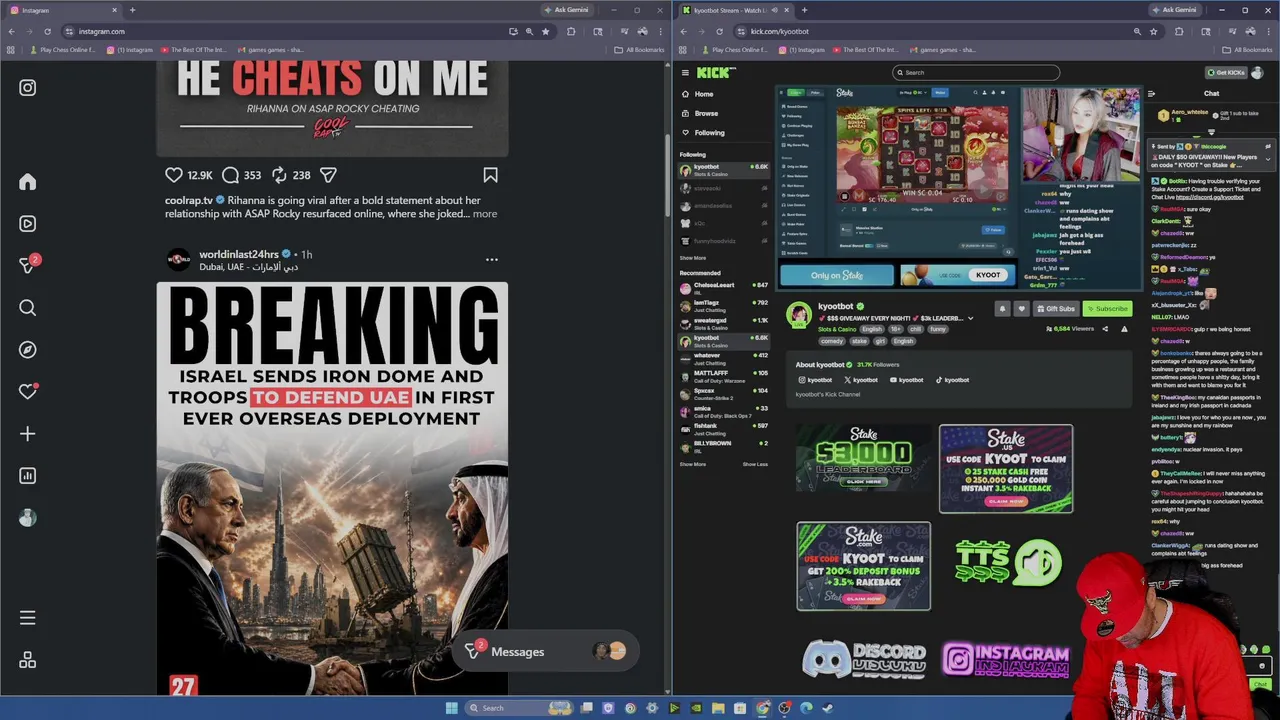The width and height of the screenshot is (1280, 720).
Task: Bookmark Instagram page with star icon
Action: point(545,31)
